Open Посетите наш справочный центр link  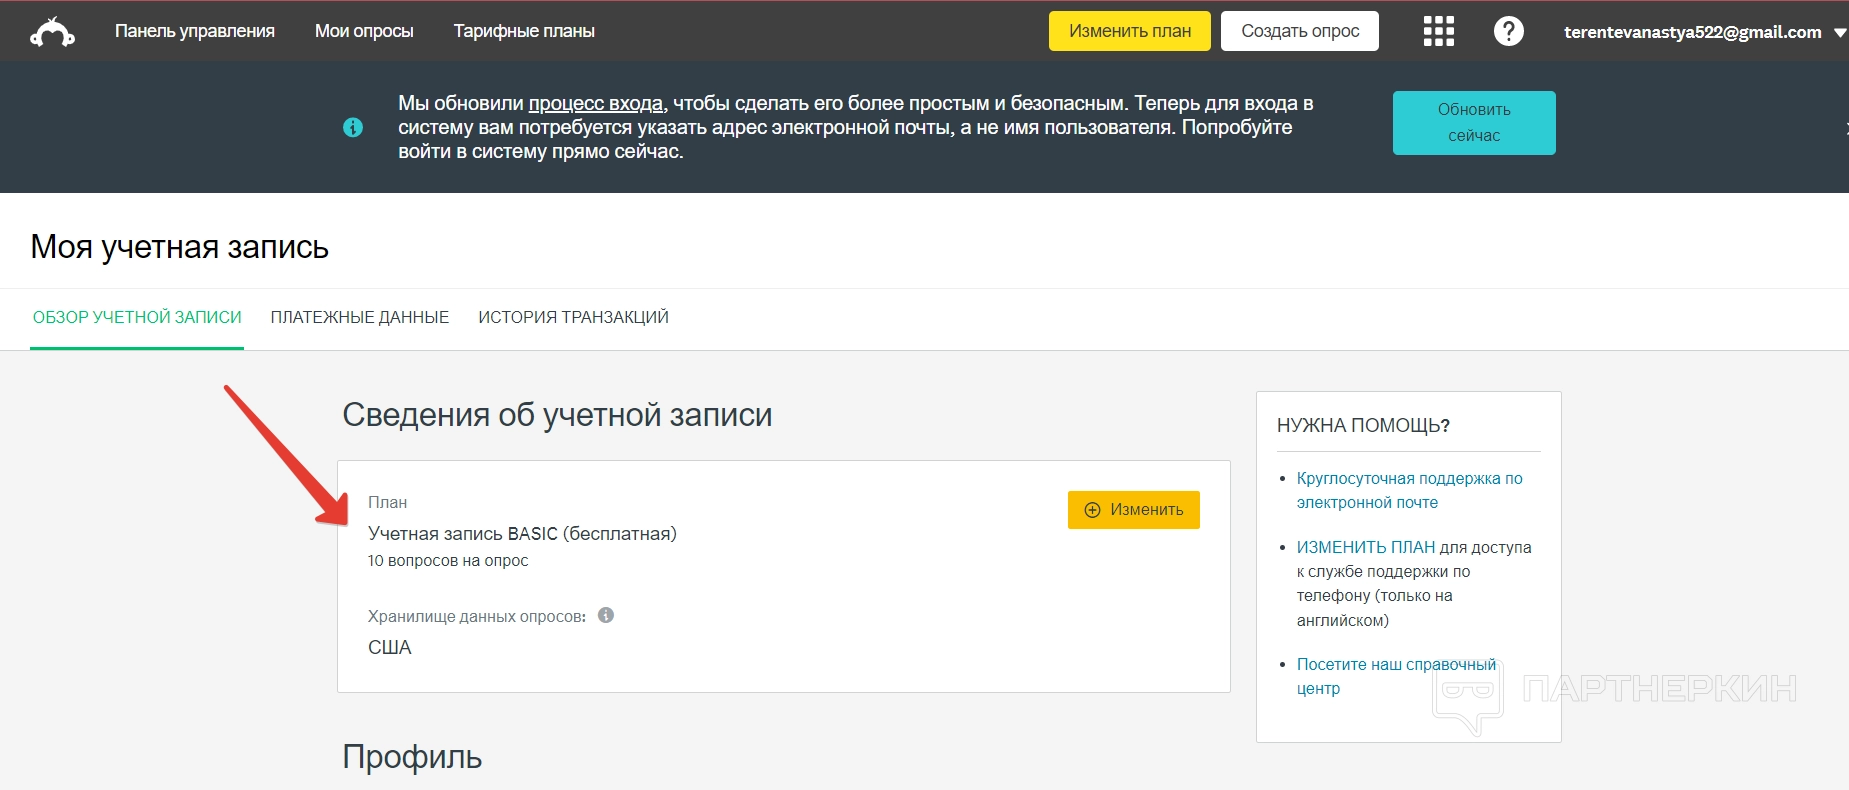1395,665
